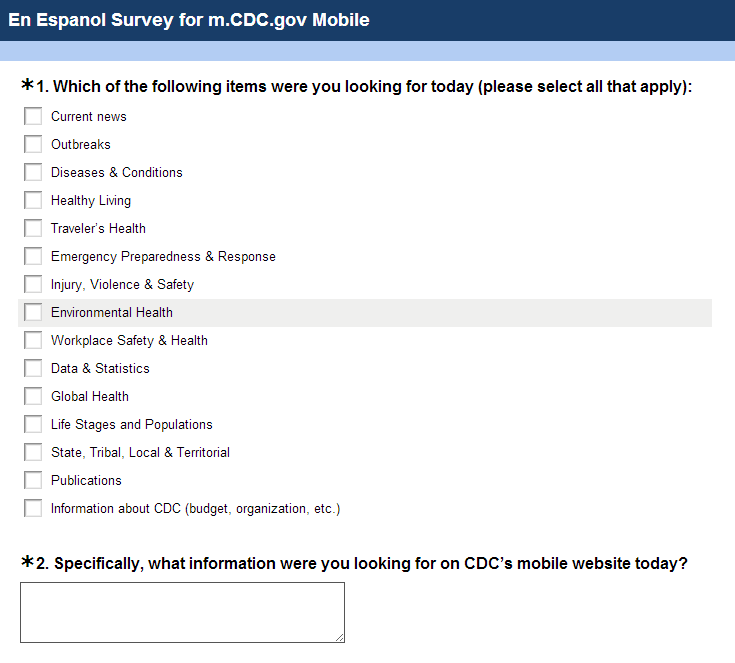Tick the Outbreaks checkbox

point(33,144)
